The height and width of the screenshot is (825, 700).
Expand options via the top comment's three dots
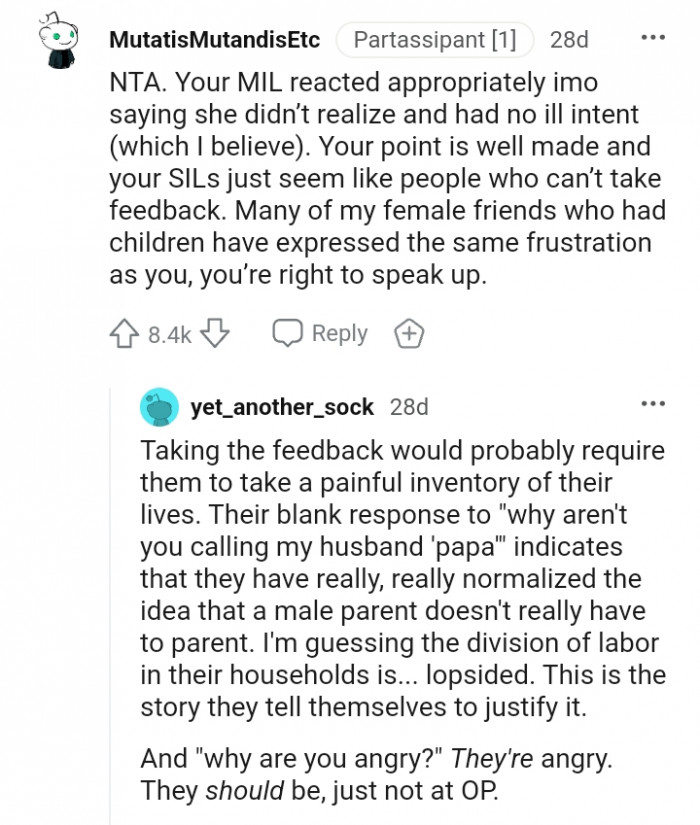[655, 38]
